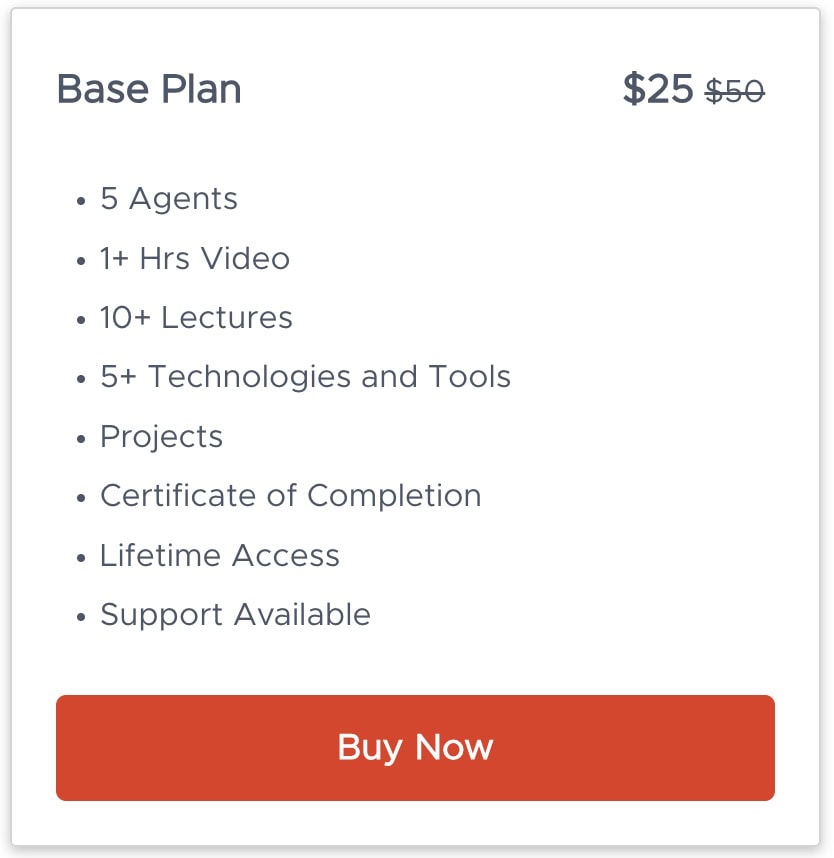Click the 5 Agents feature text

(169, 199)
